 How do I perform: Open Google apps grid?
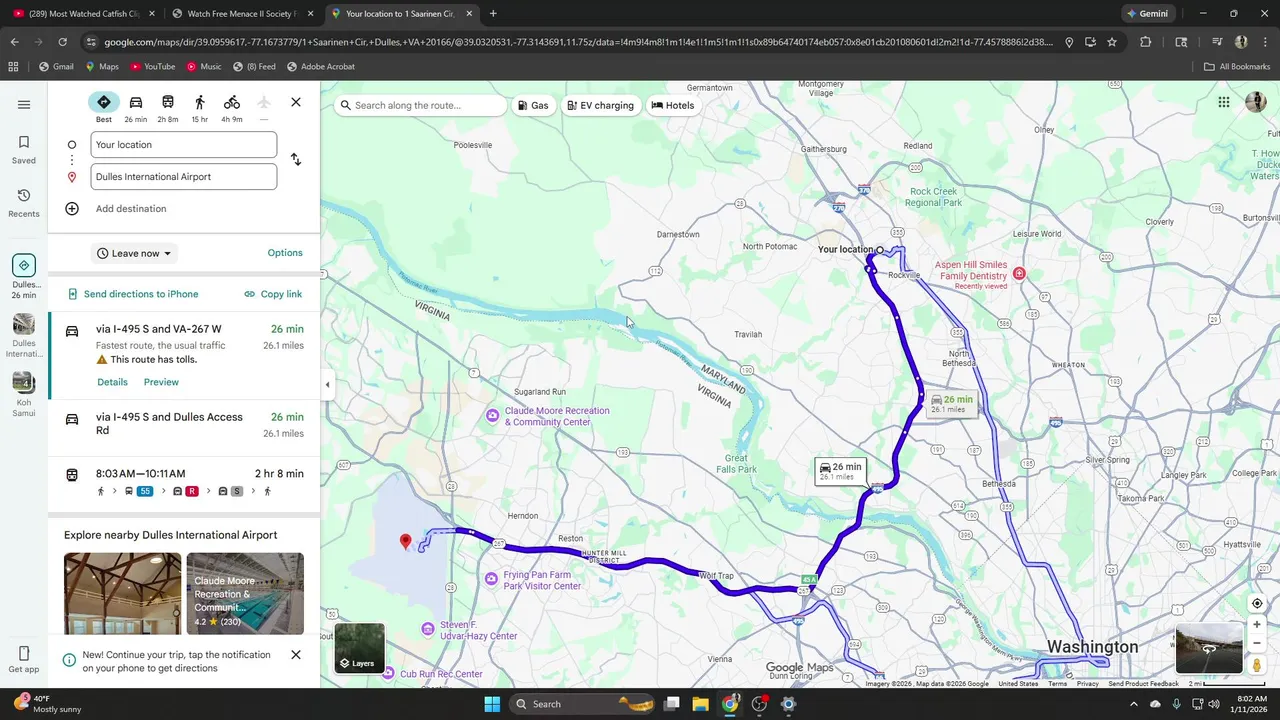(1224, 102)
